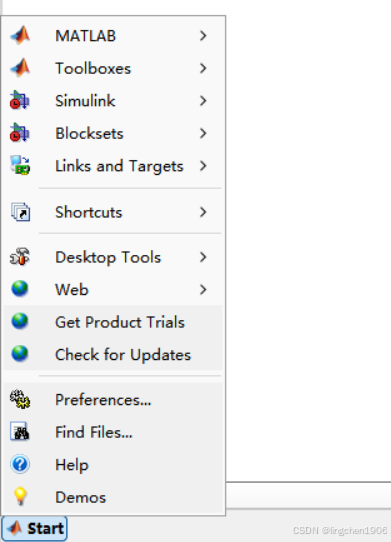Expand the Blocksets submenu arrow

pos(203,133)
